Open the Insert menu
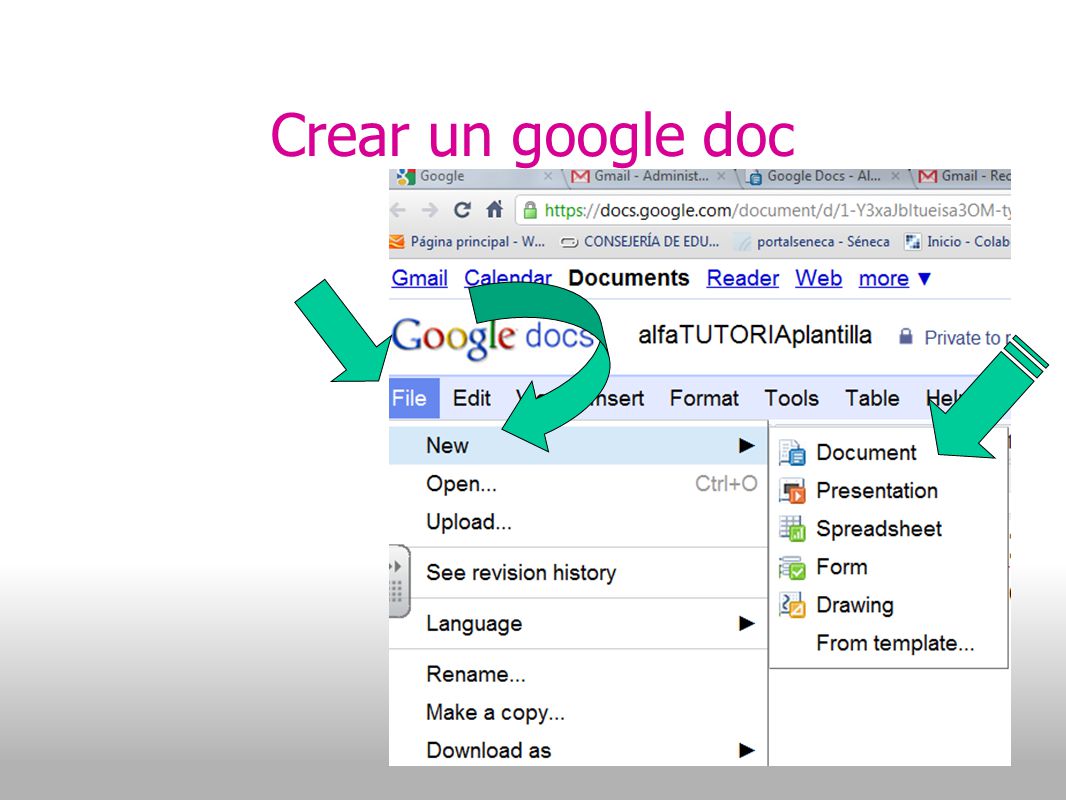Screen dimensions: 1066x800 pyautogui.click(x=617, y=398)
